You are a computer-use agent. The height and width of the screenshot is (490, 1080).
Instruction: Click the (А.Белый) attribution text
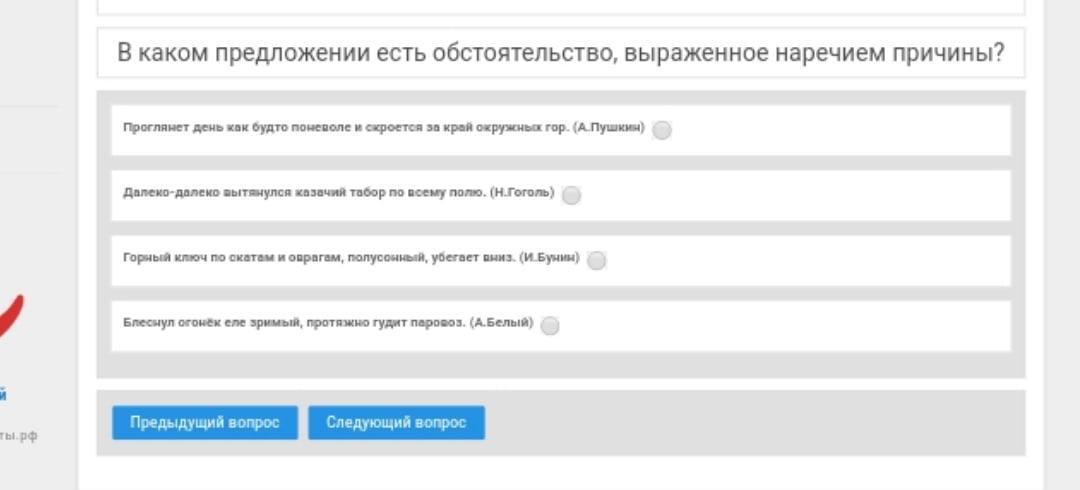tap(501, 323)
